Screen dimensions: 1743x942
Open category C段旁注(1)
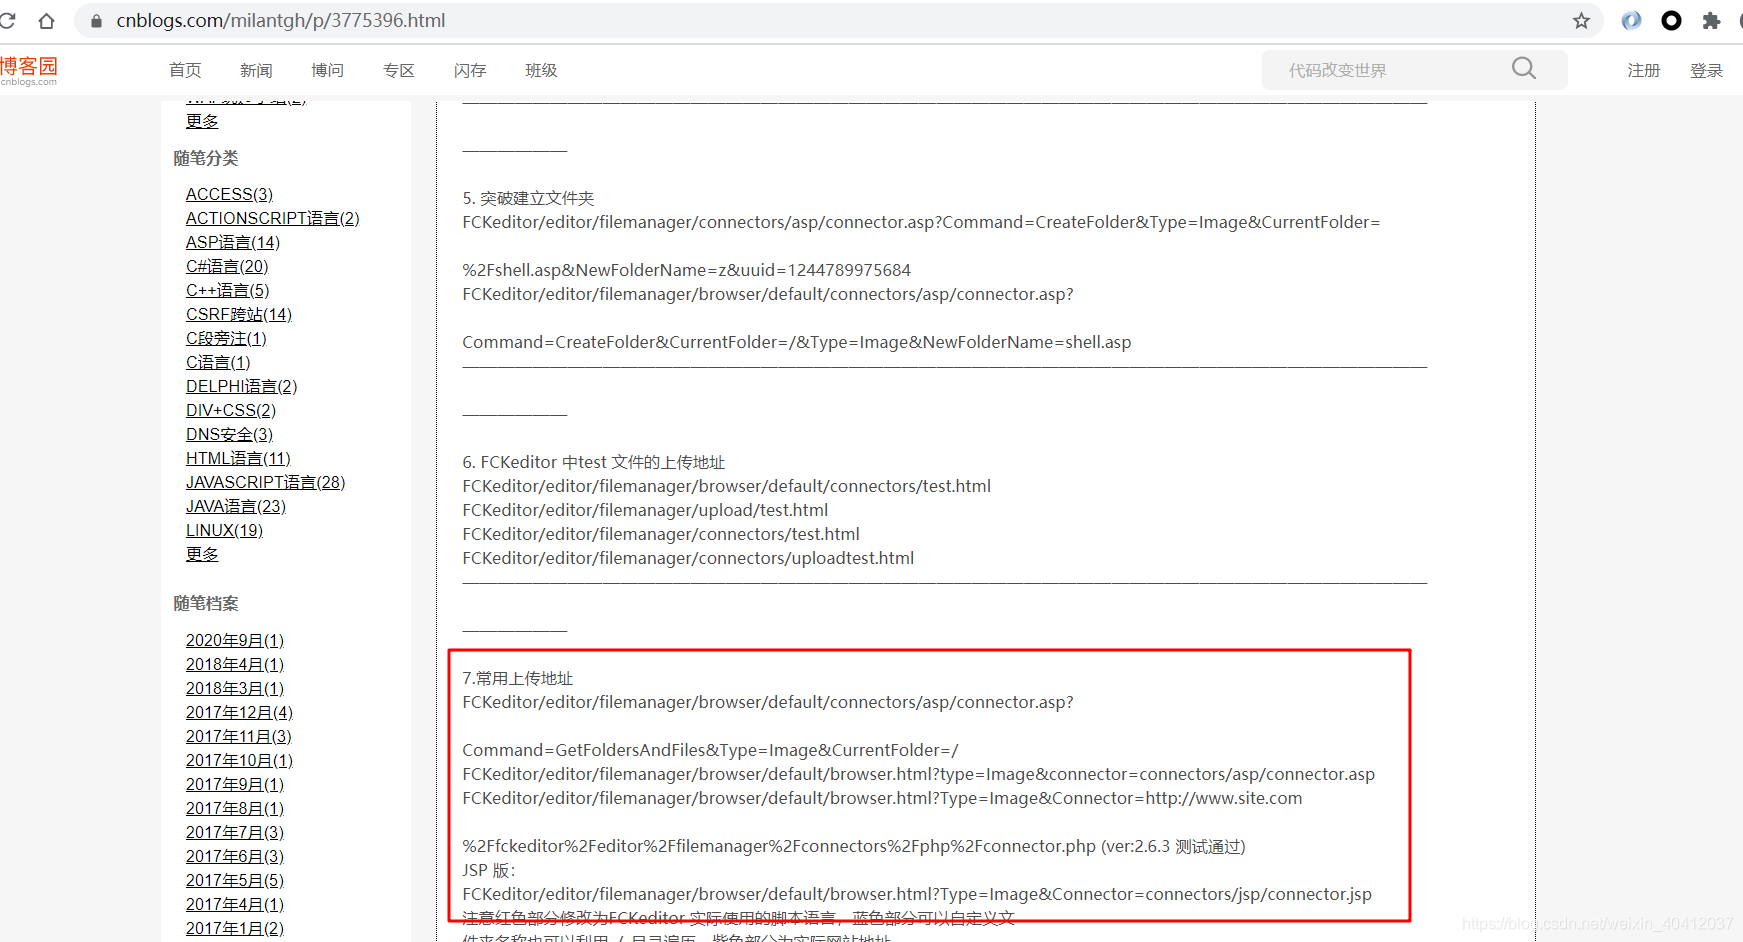point(226,338)
